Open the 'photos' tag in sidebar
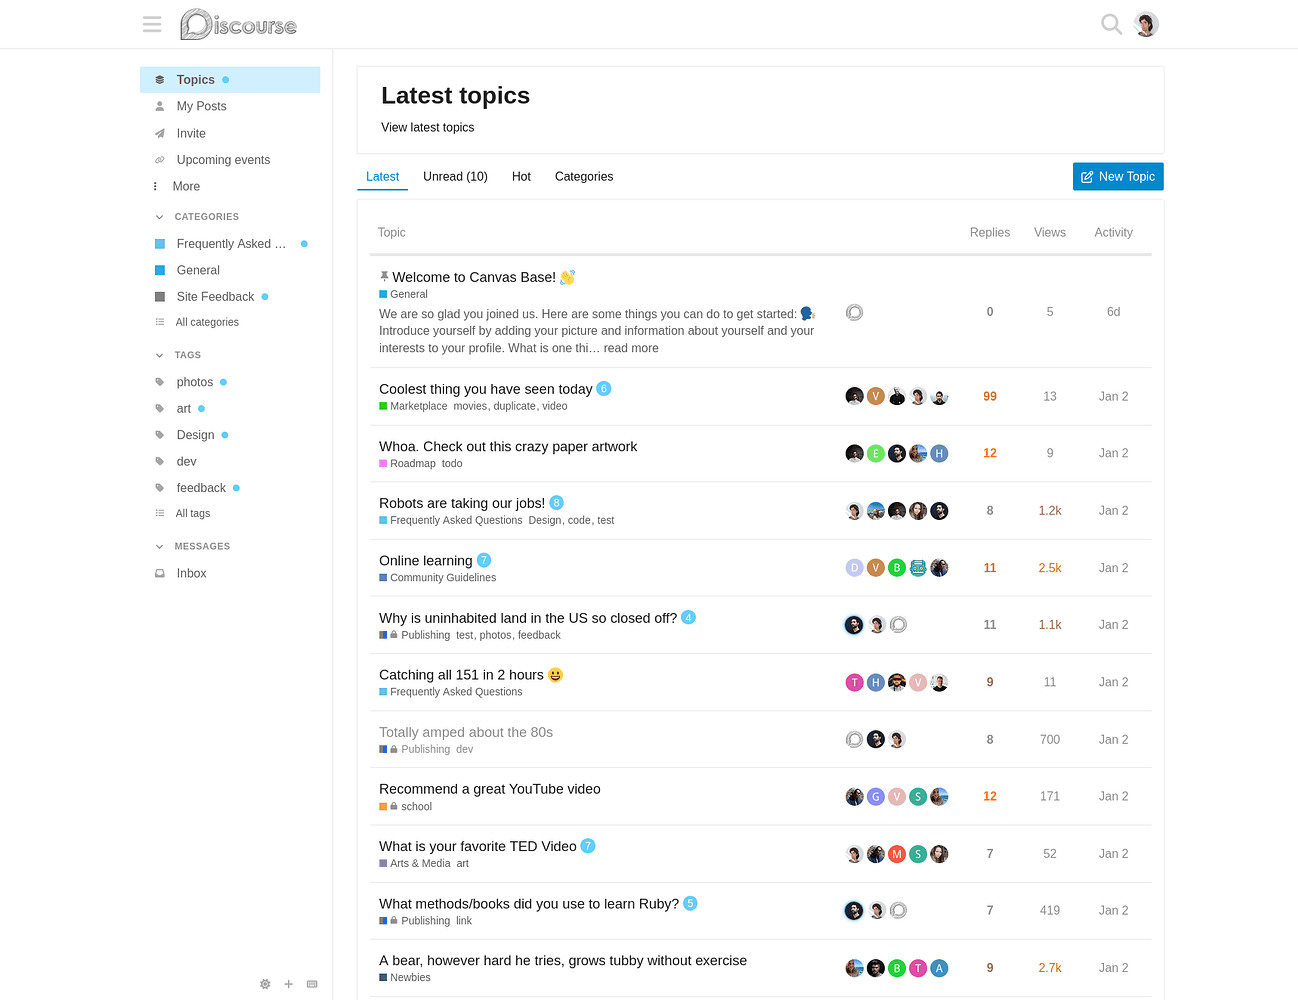The height and width of the screenshot is (1000, 1298). [194, 382]
